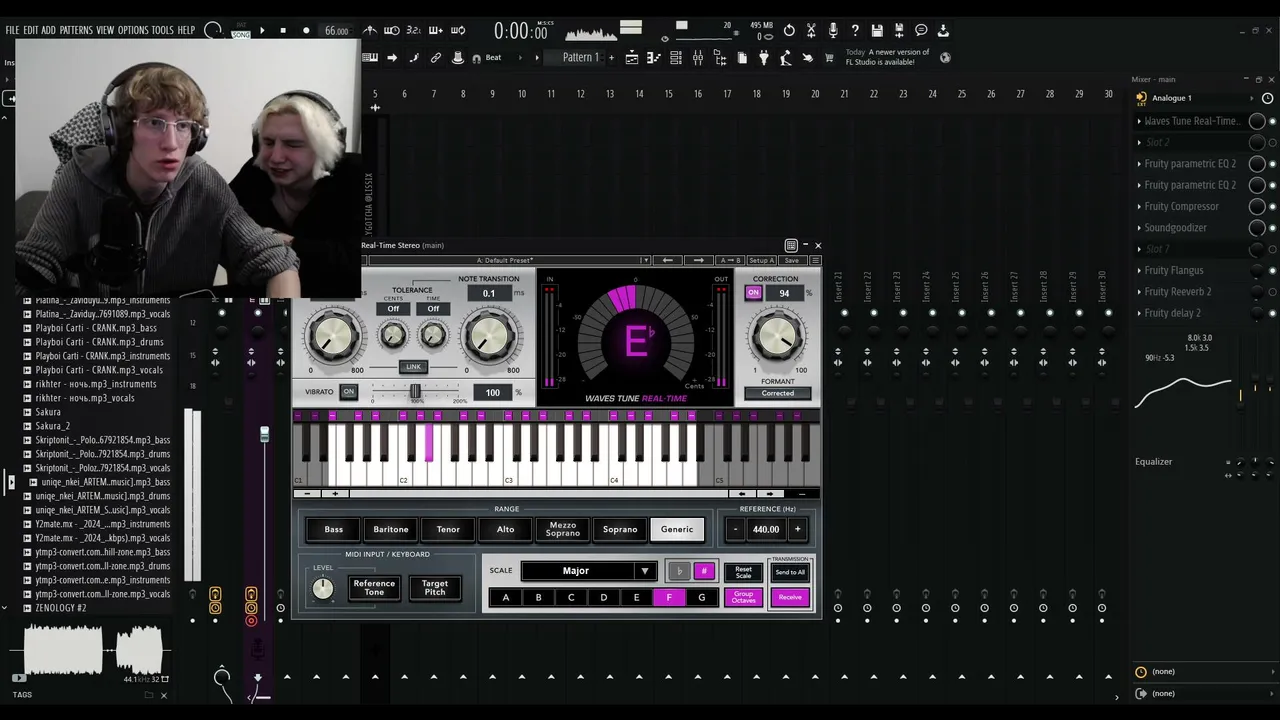This screenshot has width=1280, height=720.
Task: Toggle the Tolerance LINK button
Action: coord(413,367)
